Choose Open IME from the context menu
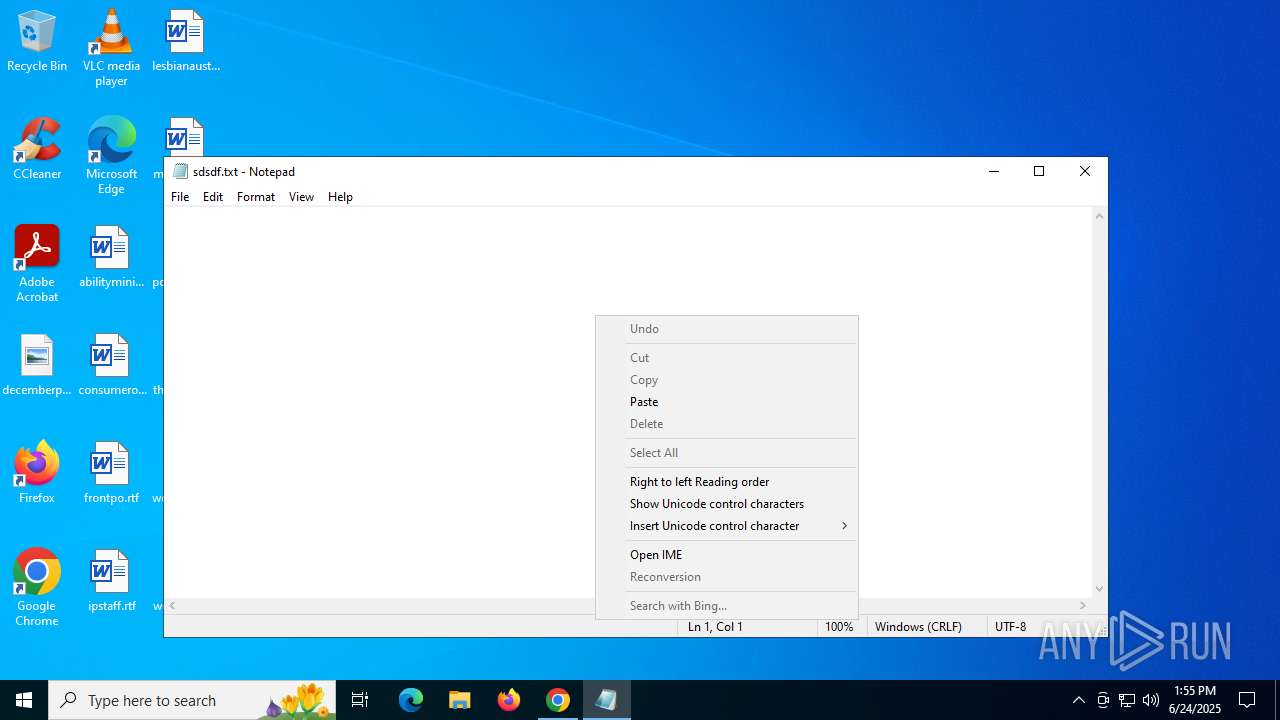The image size is (1280, 720). [x=727, y=555]
